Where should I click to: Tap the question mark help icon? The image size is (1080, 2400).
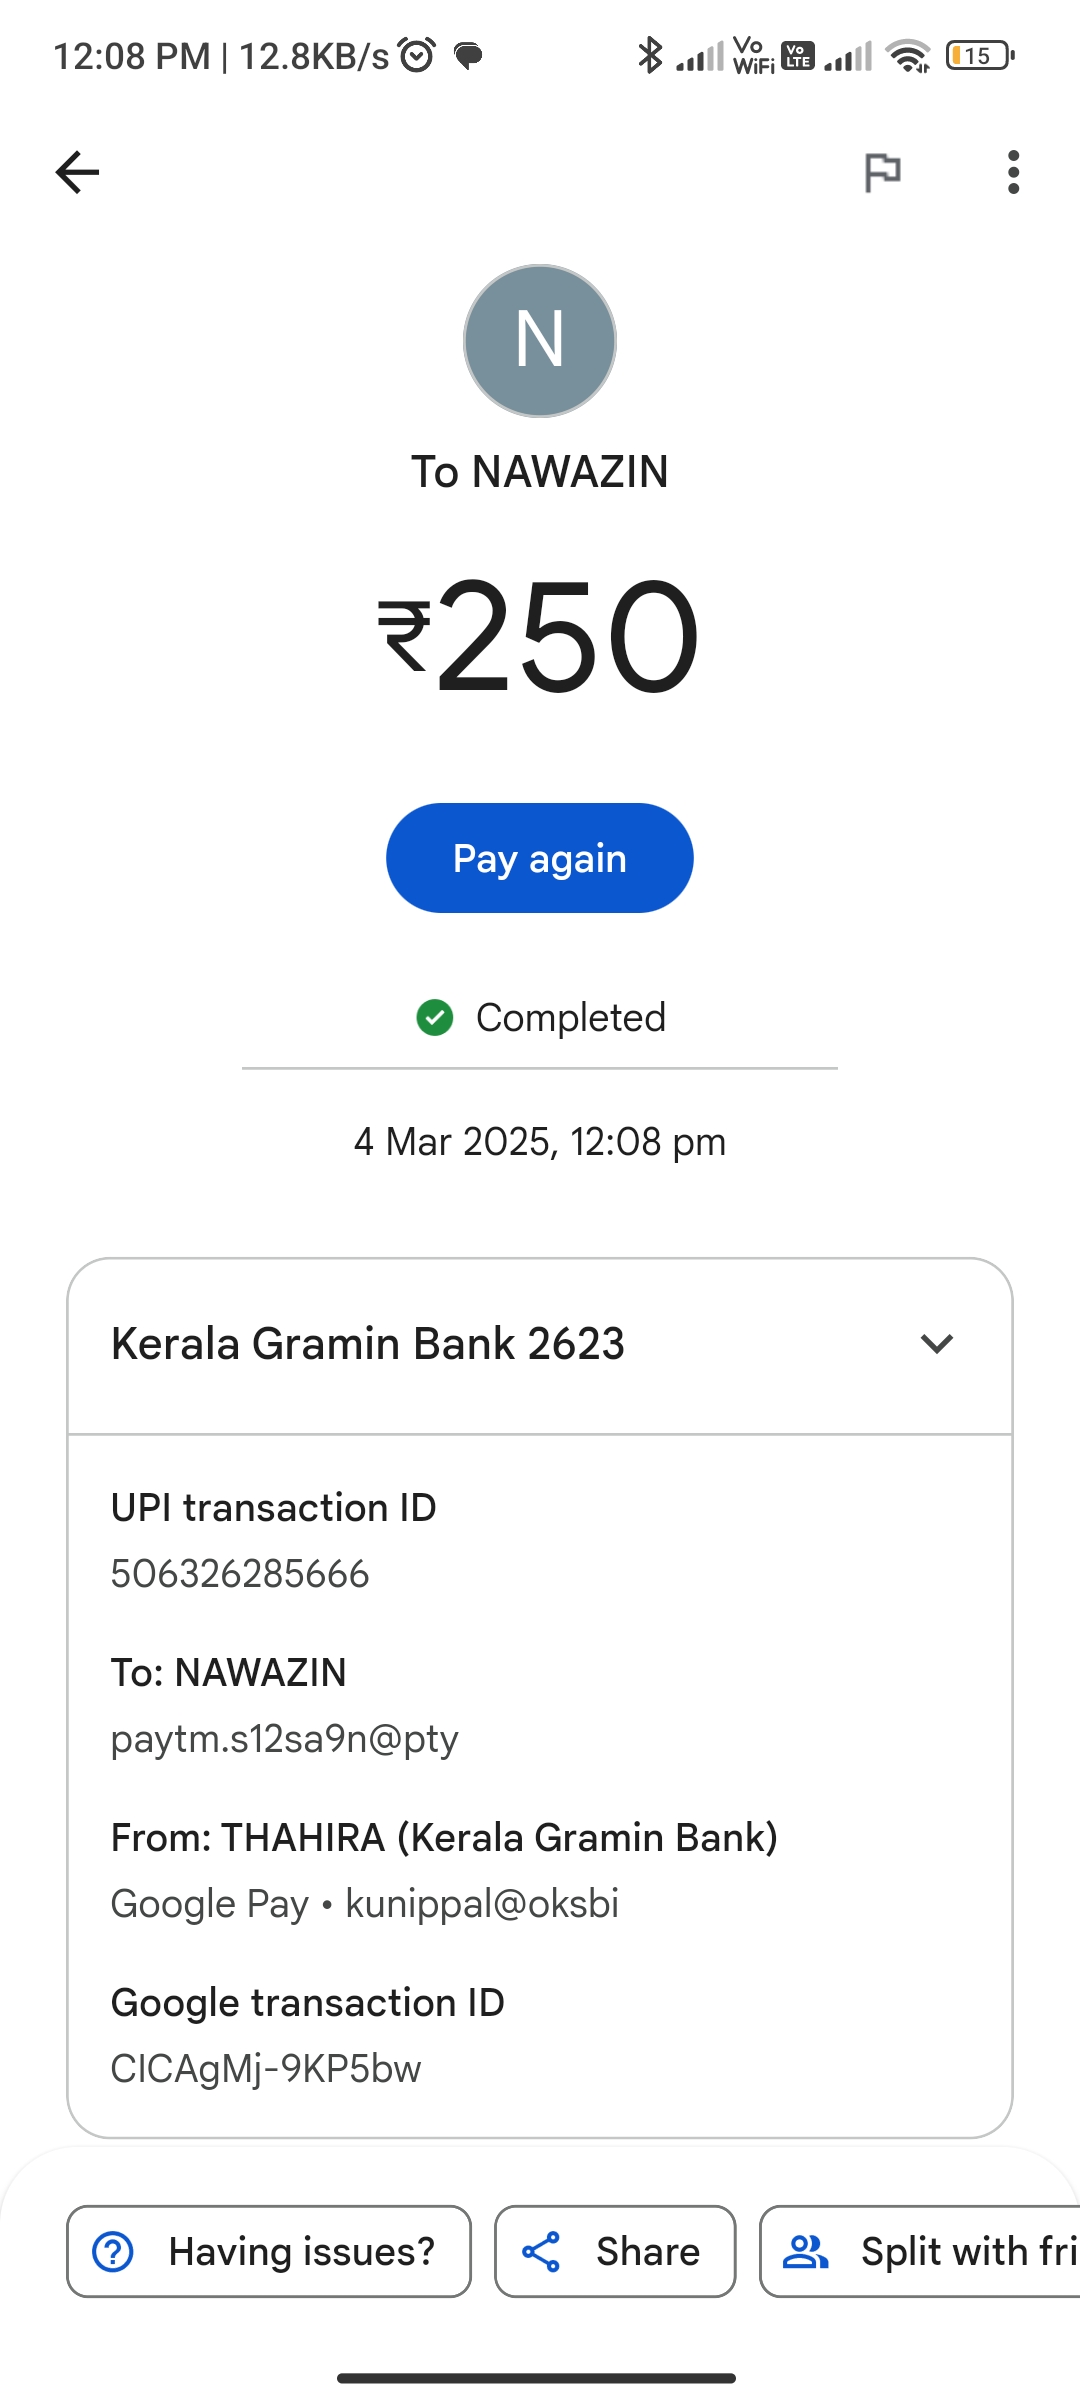(113, 2252)
